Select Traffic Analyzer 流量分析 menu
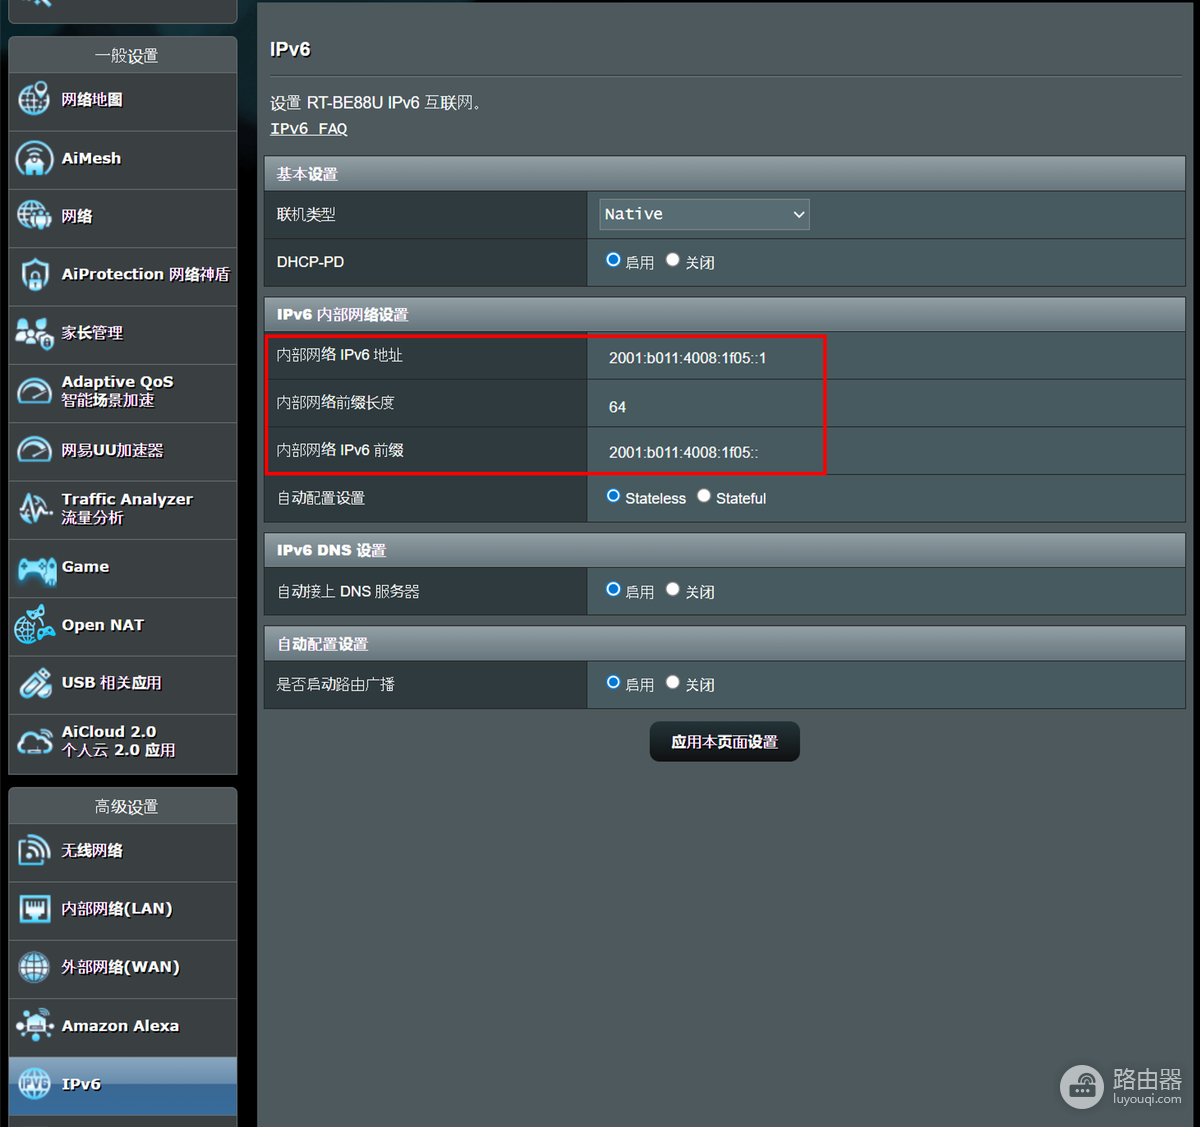 [x=123, y=509]
